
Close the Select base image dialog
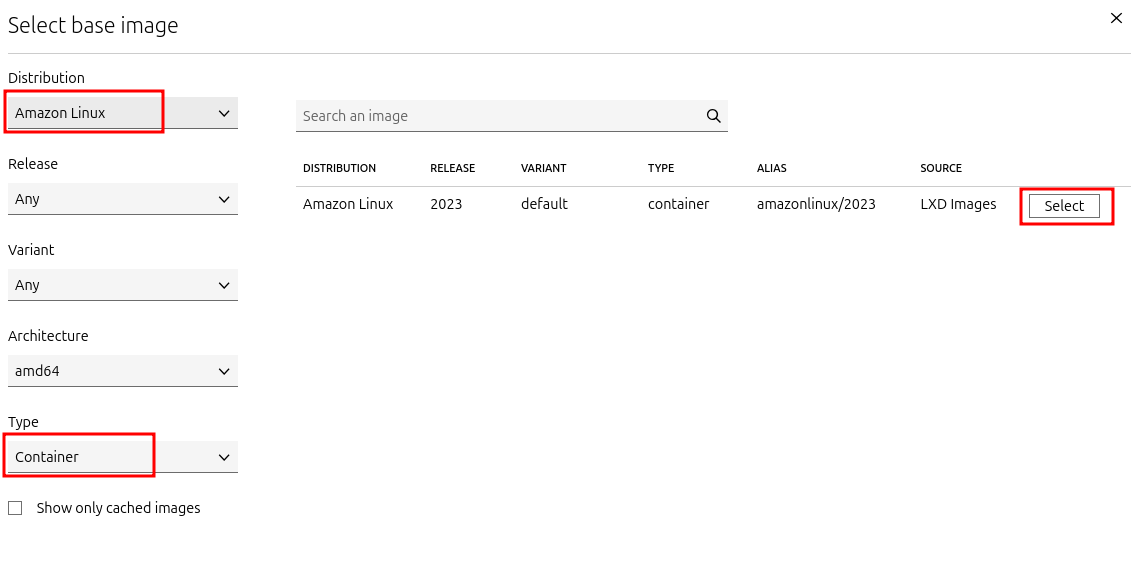pos(1116,18)
